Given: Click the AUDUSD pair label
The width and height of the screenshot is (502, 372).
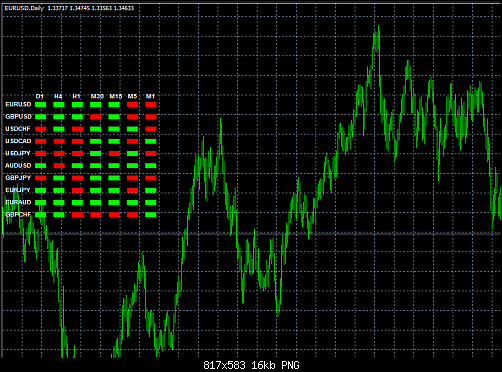Looking at the screenshot, I should click(x=18, y=166).
